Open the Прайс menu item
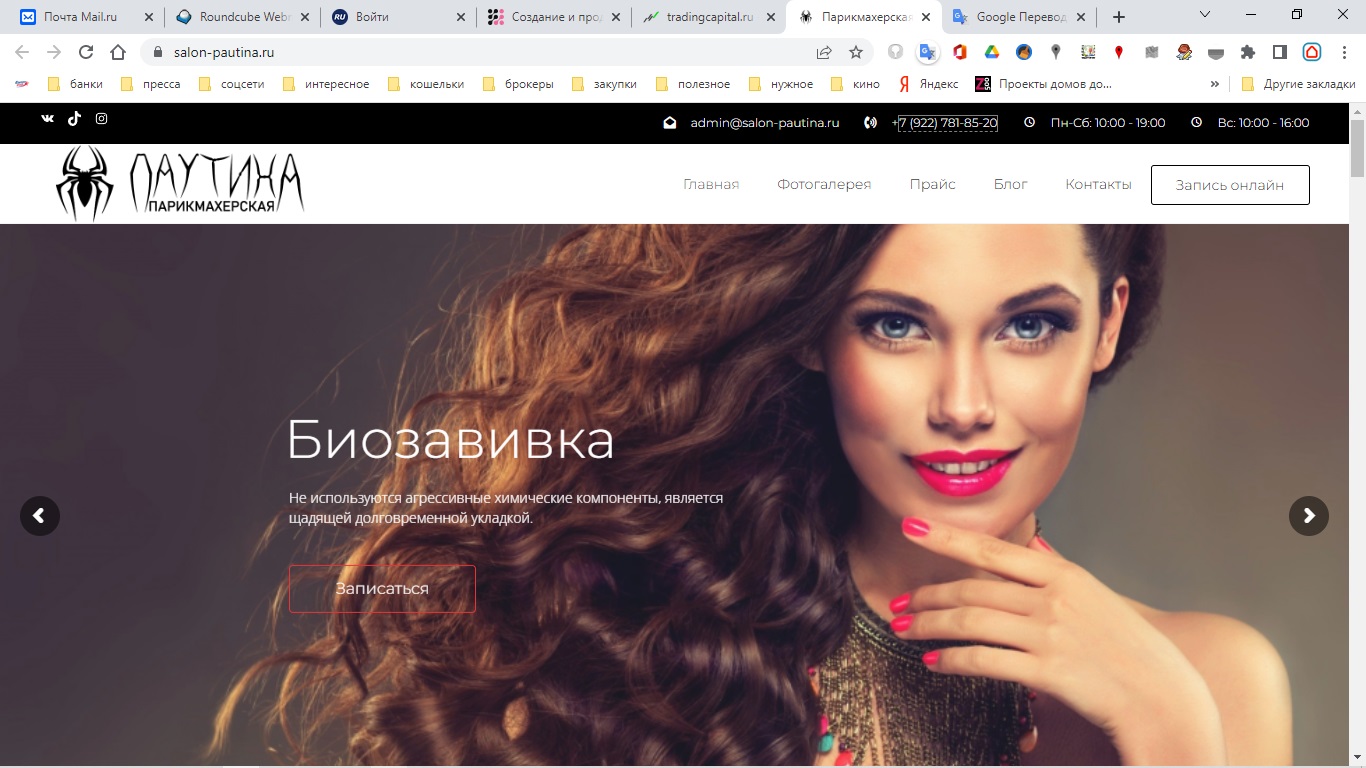This screenshot has height=768, width=1366. tap(933, 184)
